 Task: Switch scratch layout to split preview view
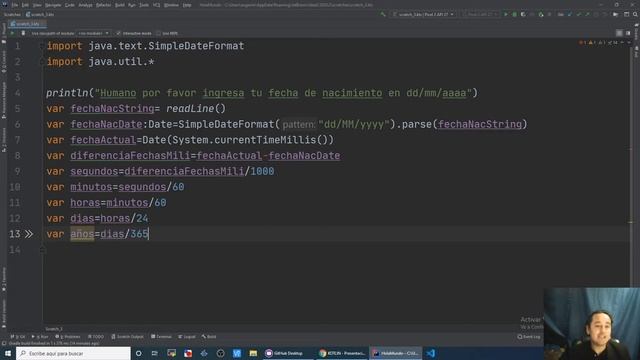[x=628, y=33]
